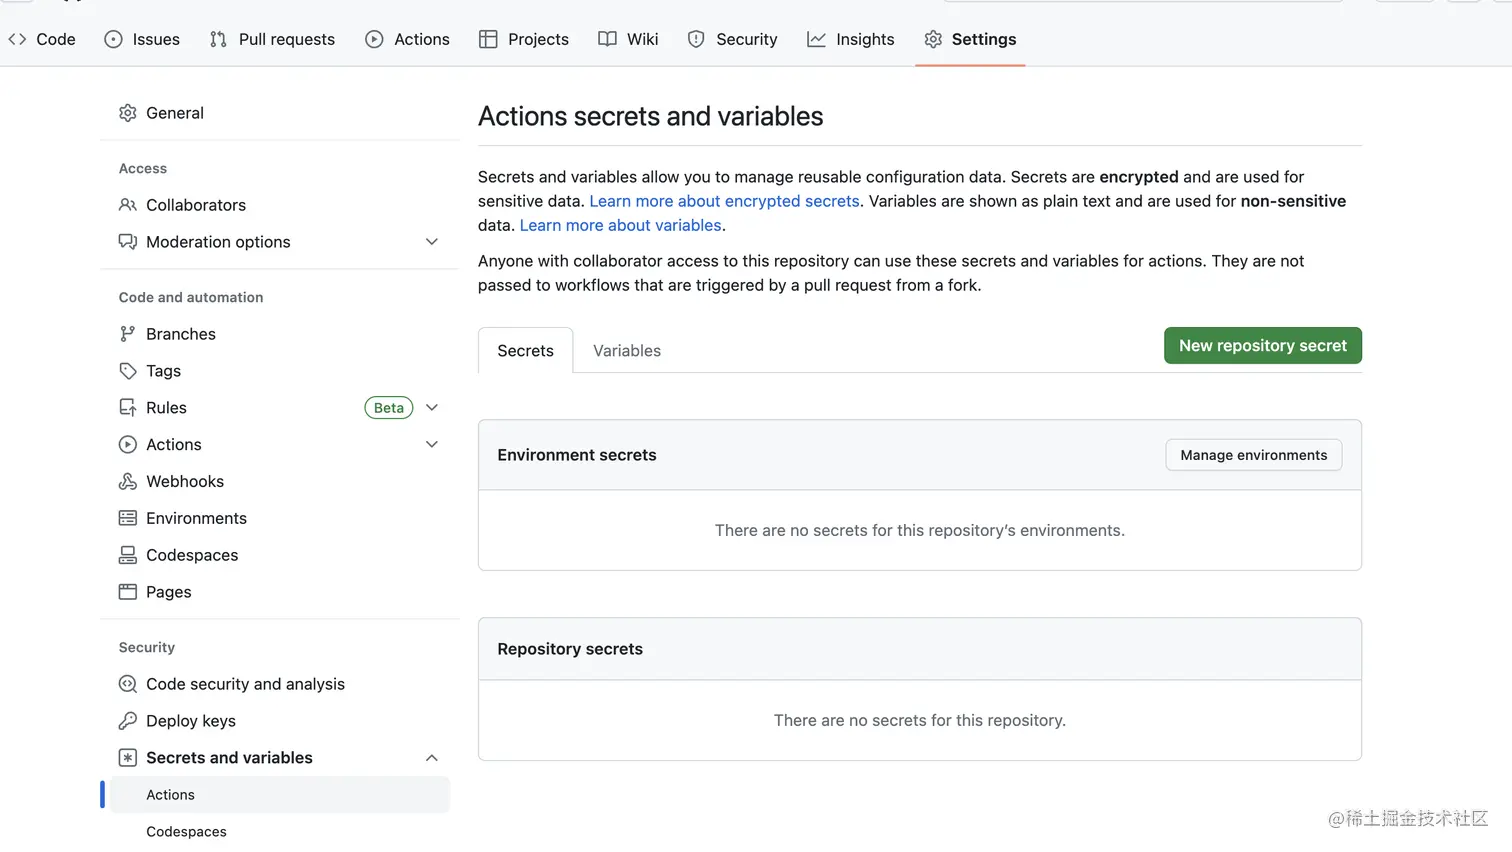Viewport: 1512px width, 852px height.
Task: Expand the Moderation options chevron
Action: 432,242
